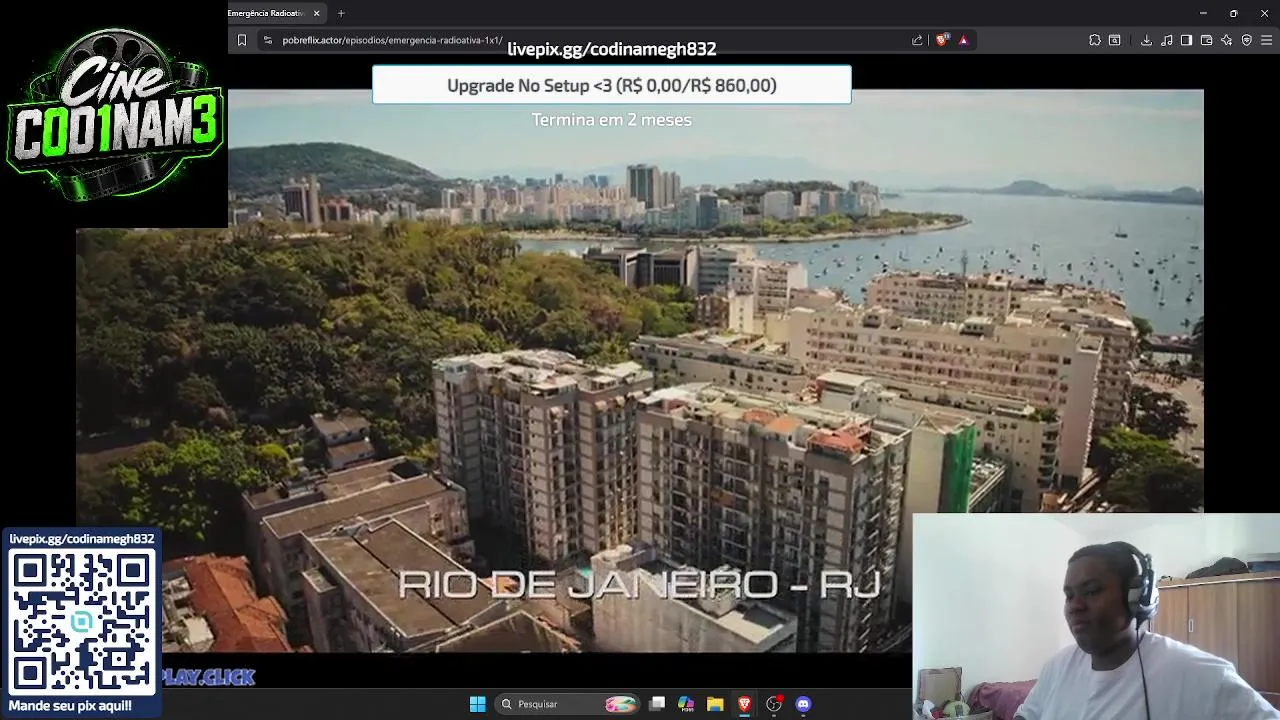
Task: Open the browser extensions puzzle icon
Action: pos(1094,40)
